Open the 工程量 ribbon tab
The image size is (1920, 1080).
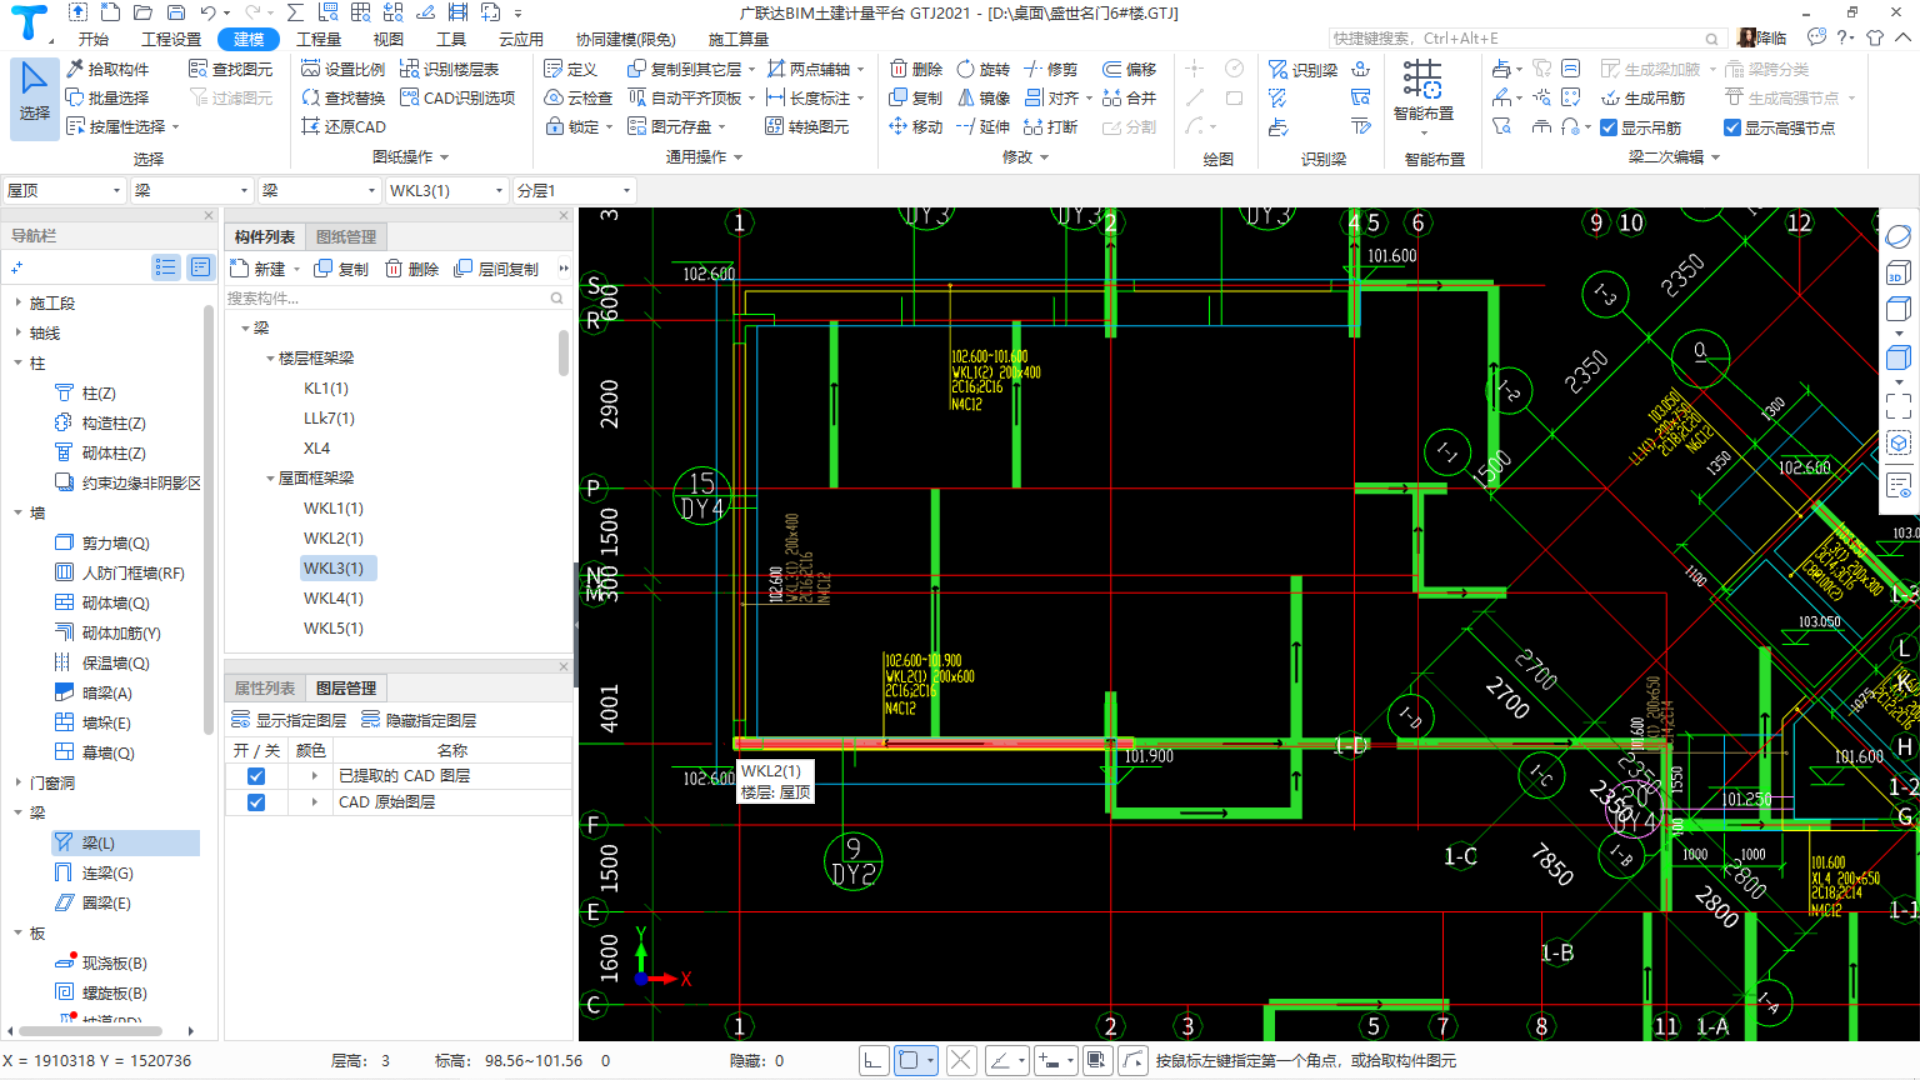point(319,39)
